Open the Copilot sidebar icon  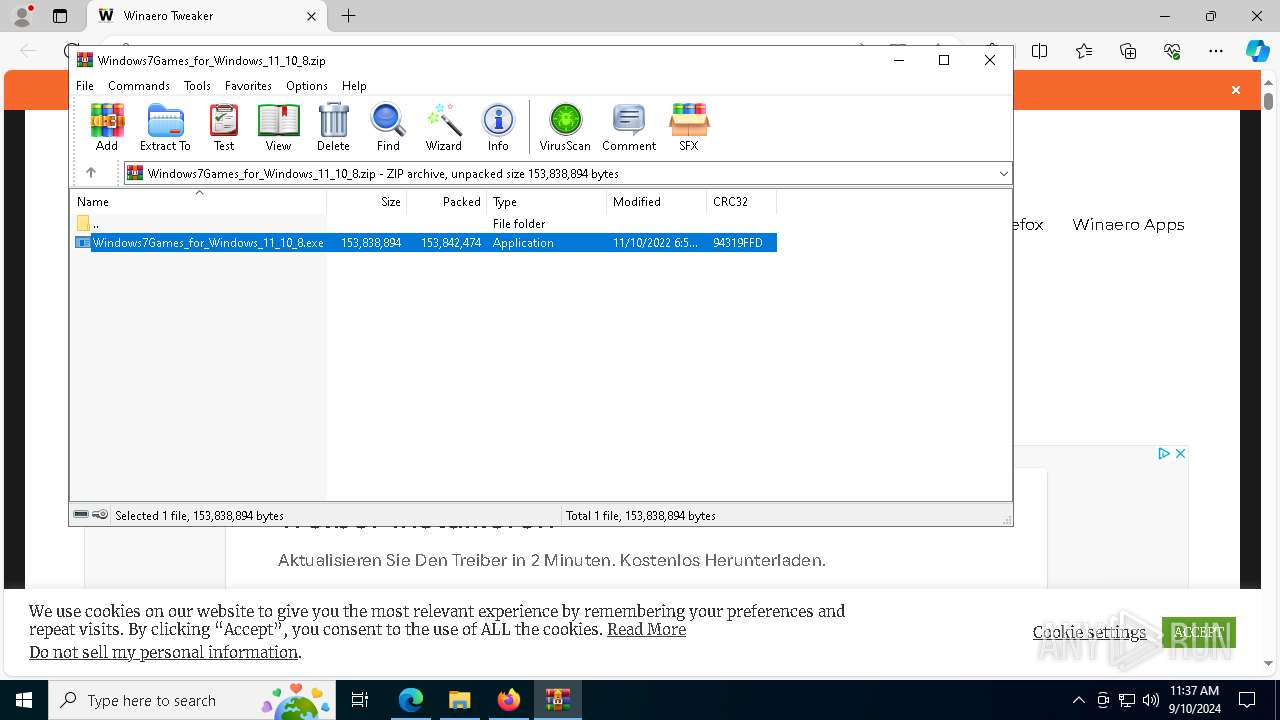1257,51
